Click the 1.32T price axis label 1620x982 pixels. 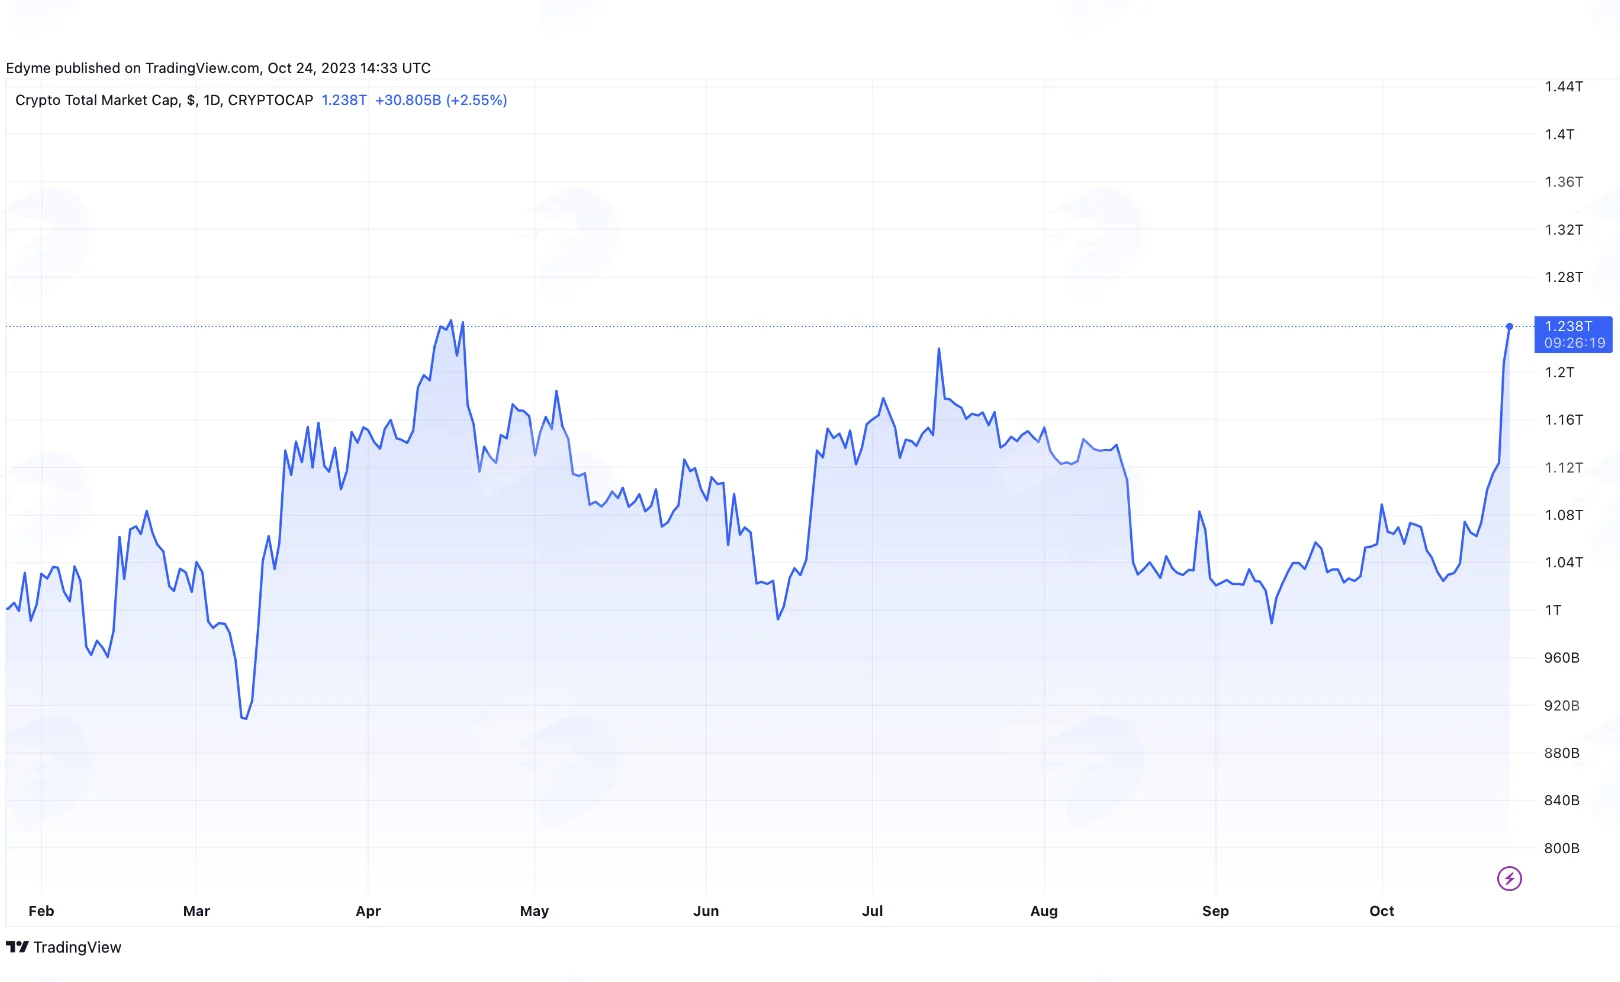1564,230
